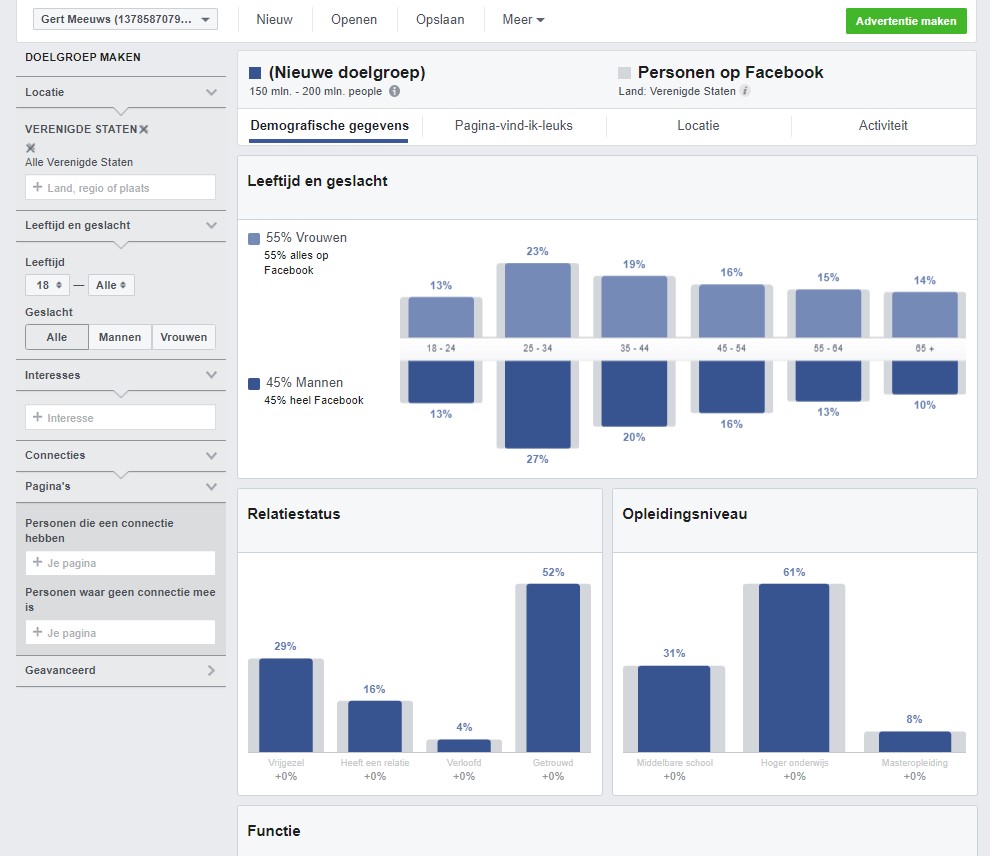Open the maximum age dropdown showing Alle
This screenshot has height=856, width=990.
pos(111,285)
